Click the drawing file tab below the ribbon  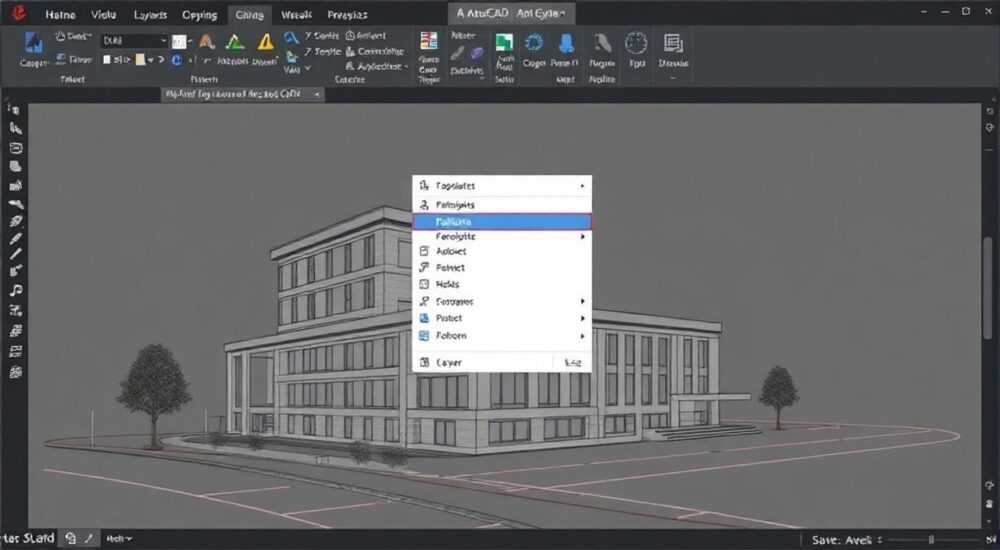(x=241, y=94)
